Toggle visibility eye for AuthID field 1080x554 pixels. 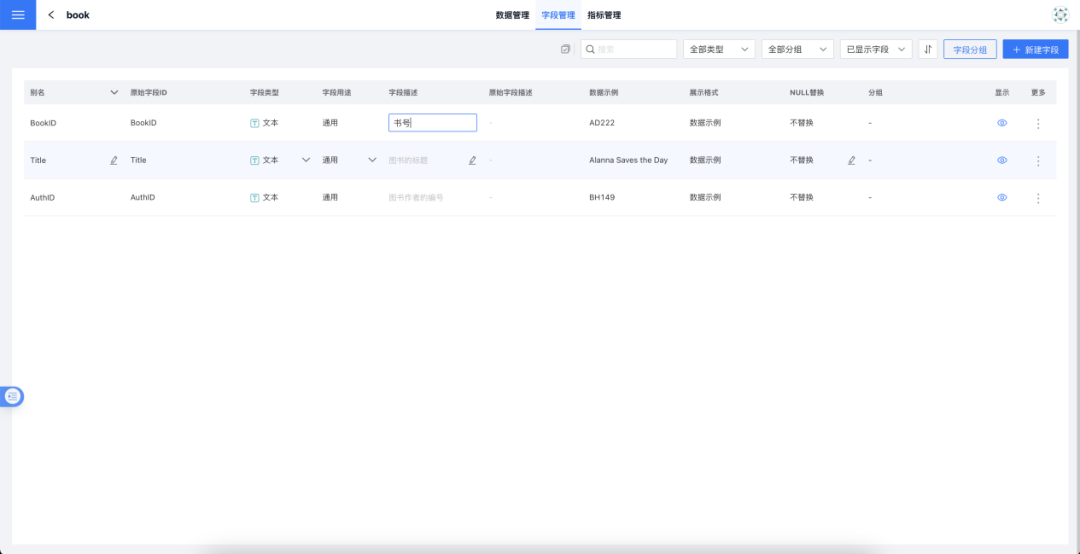1002,197
